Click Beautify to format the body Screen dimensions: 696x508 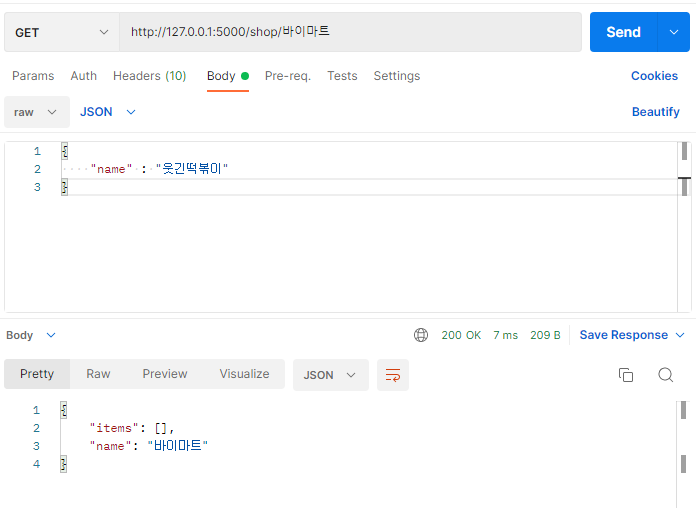point(656,112)
